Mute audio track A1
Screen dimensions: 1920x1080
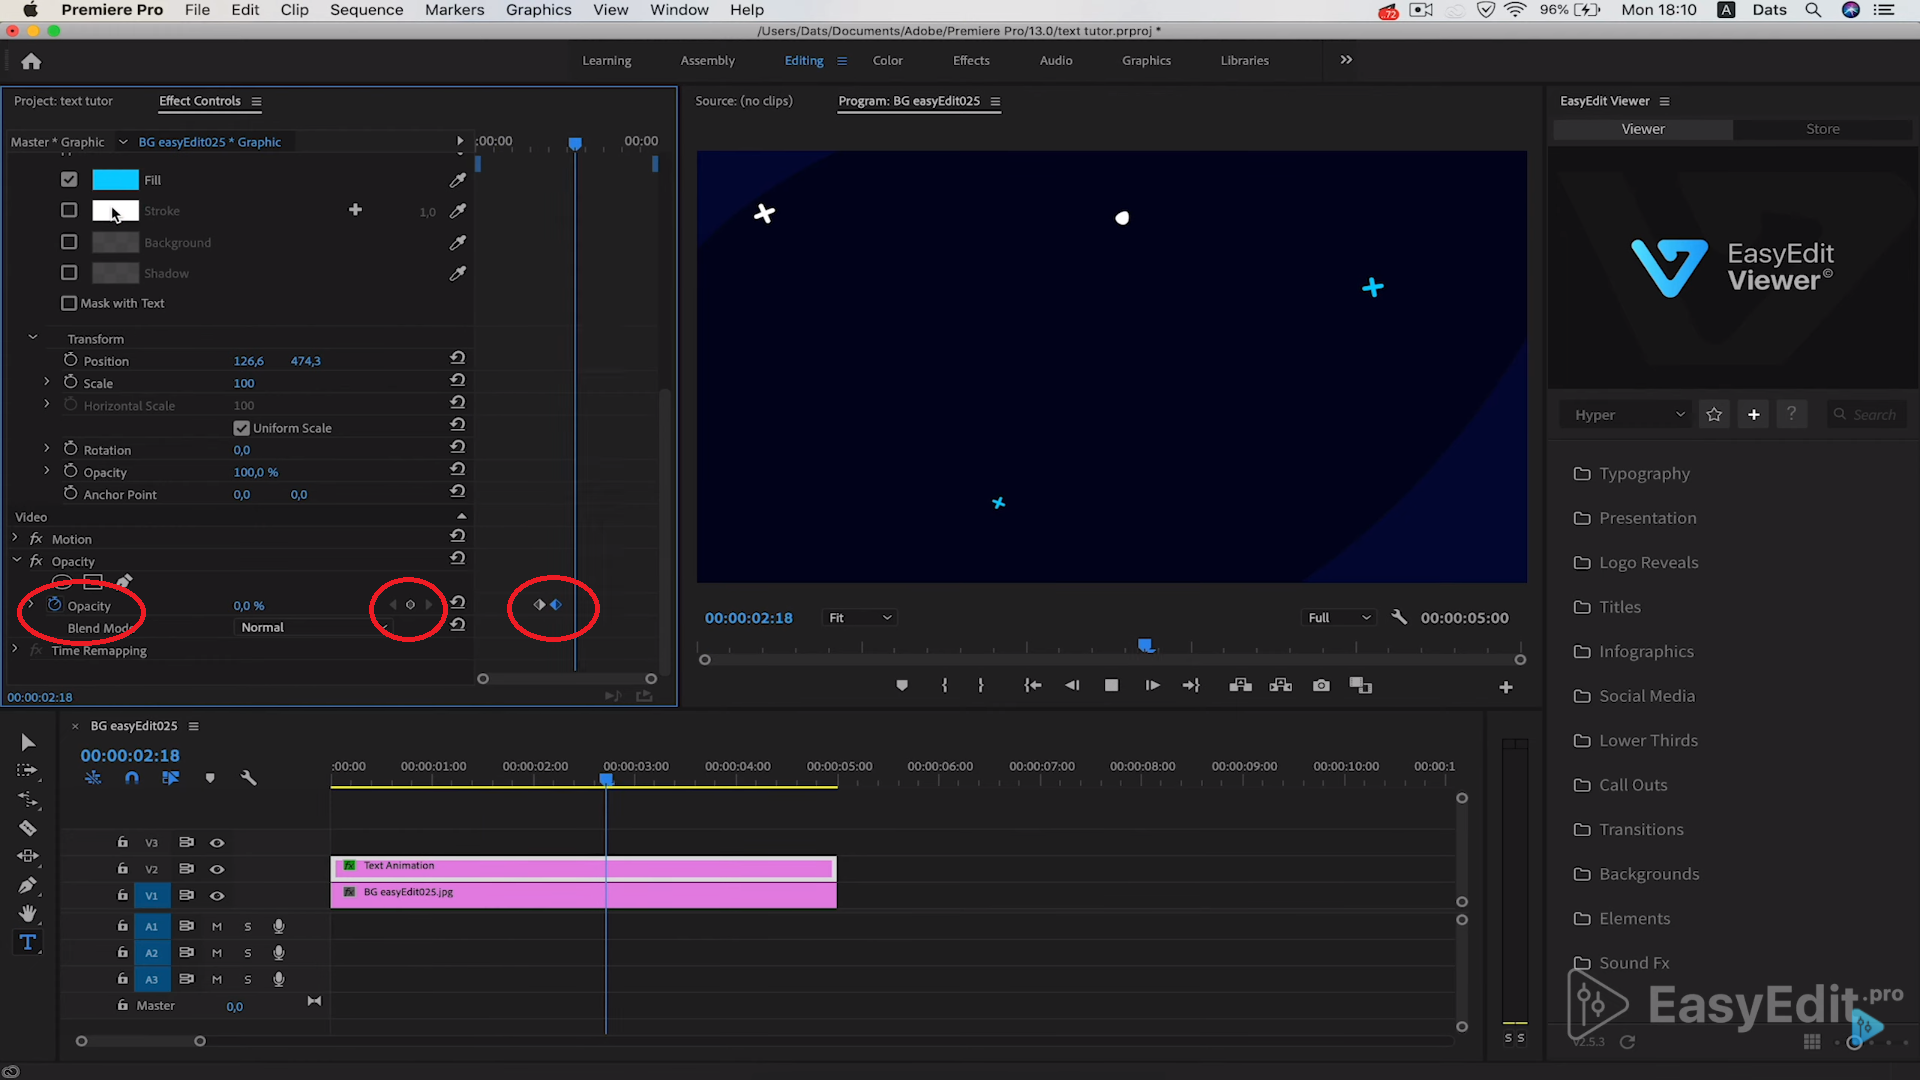pyautogui.click(x=217, y=927)
